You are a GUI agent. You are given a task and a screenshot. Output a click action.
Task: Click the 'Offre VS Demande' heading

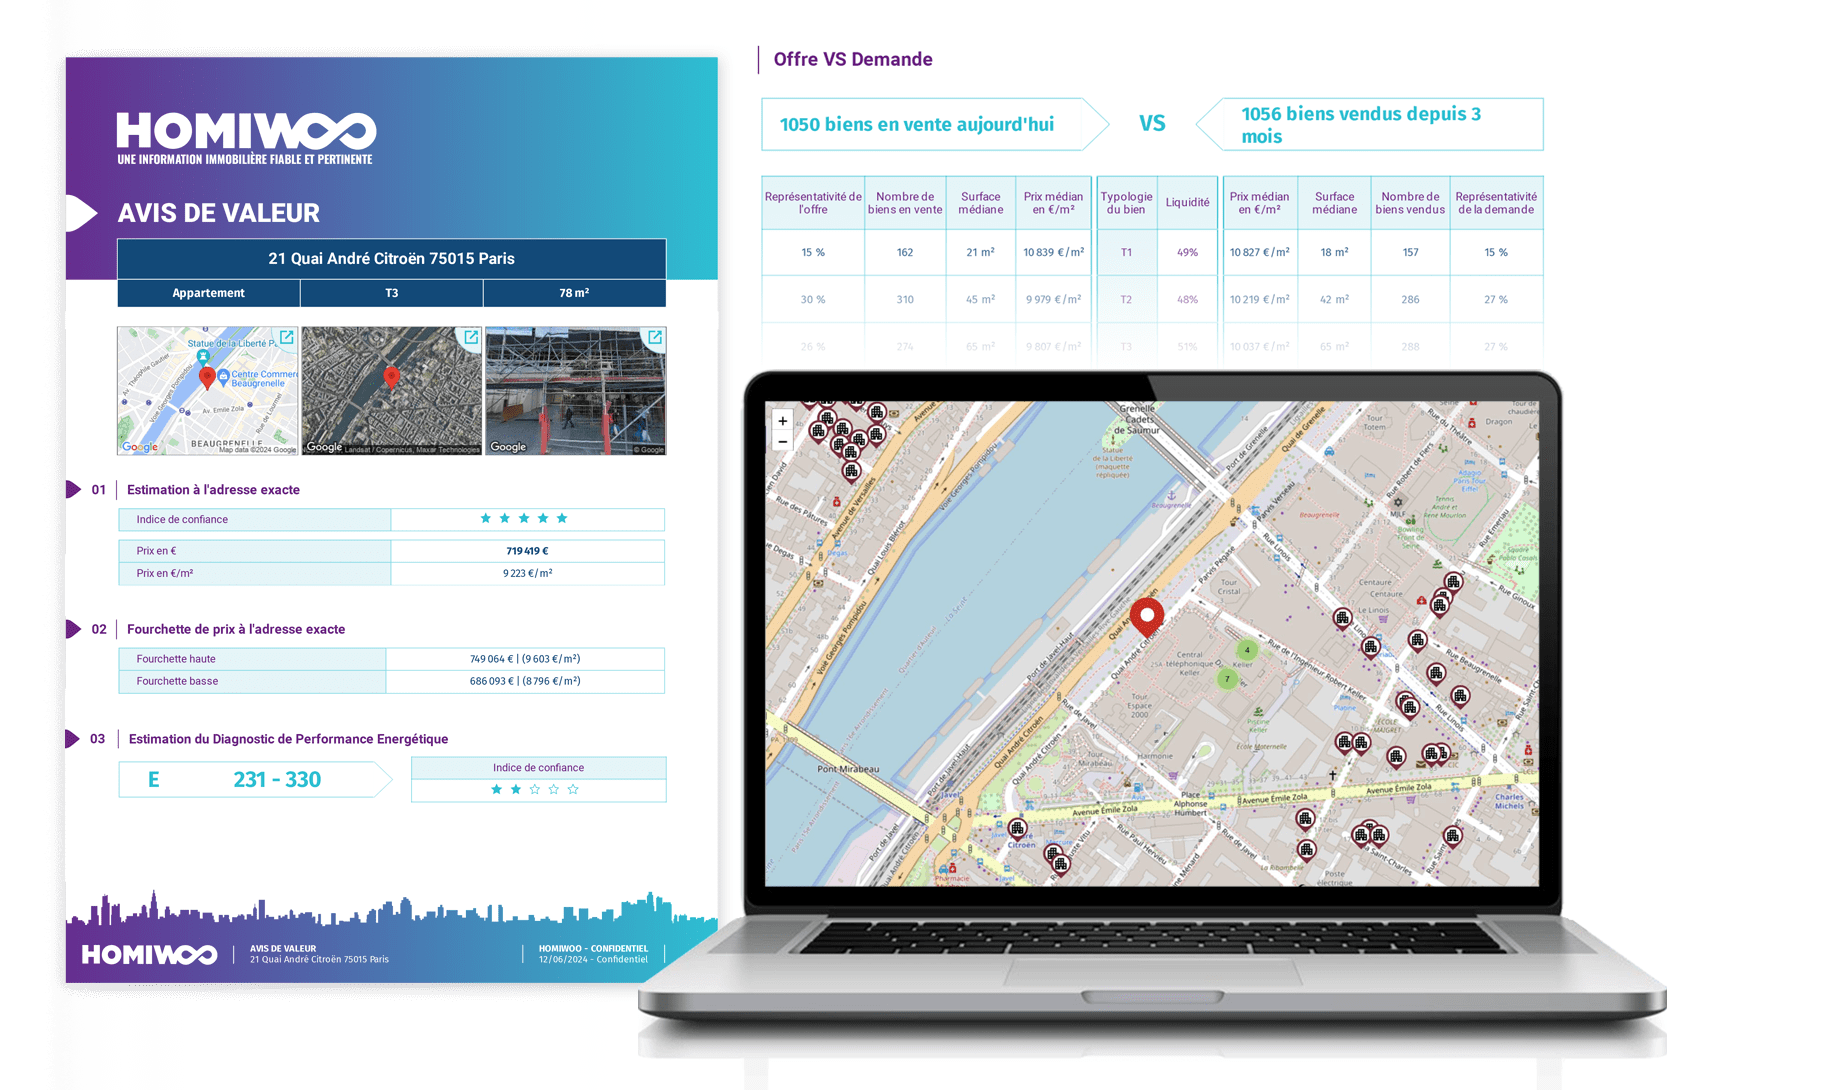pyautogui.click(x=853, y=59)
